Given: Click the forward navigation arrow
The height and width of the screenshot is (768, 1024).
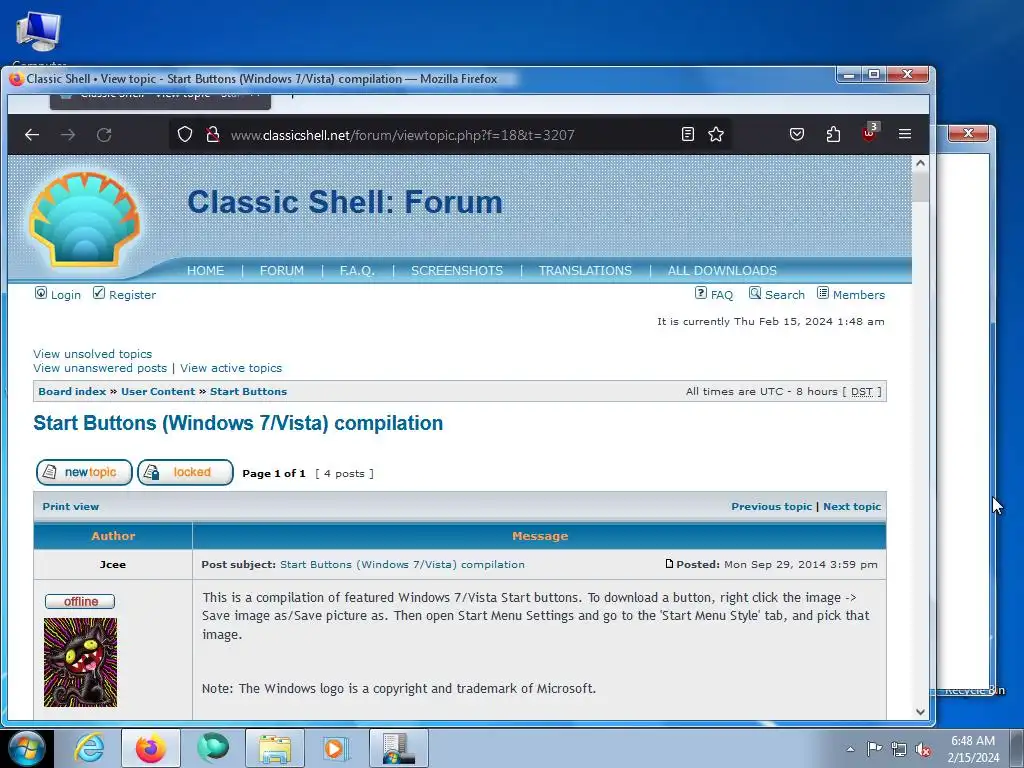Looking at the screenshot, I should pos(68,135).
